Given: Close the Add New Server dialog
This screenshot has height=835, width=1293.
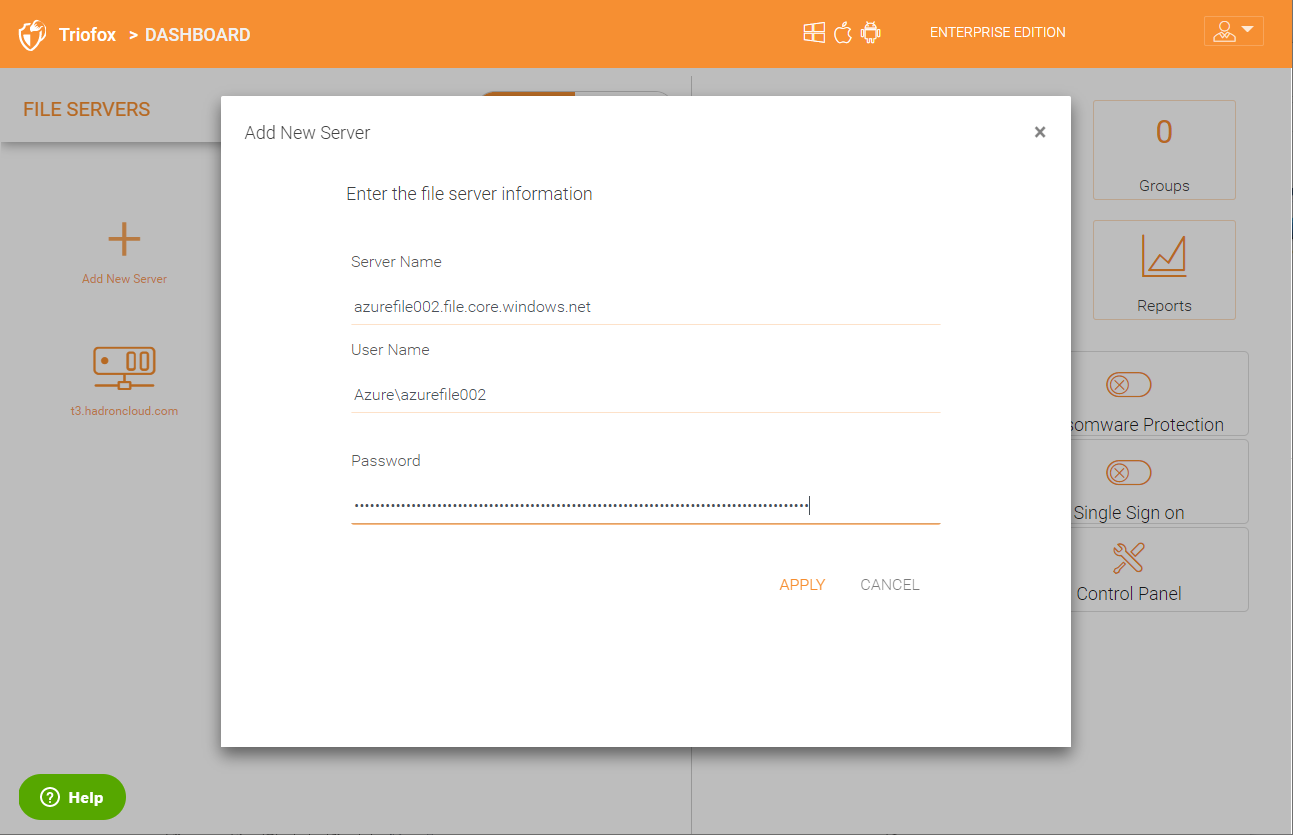Looking at the screenshot, I should coord(1040,132).
